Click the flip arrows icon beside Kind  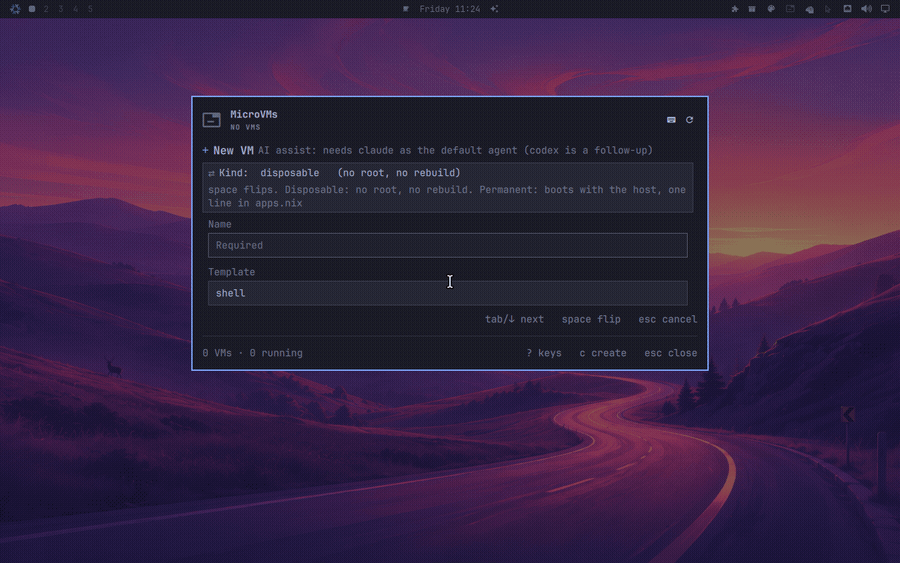(211, 173)
